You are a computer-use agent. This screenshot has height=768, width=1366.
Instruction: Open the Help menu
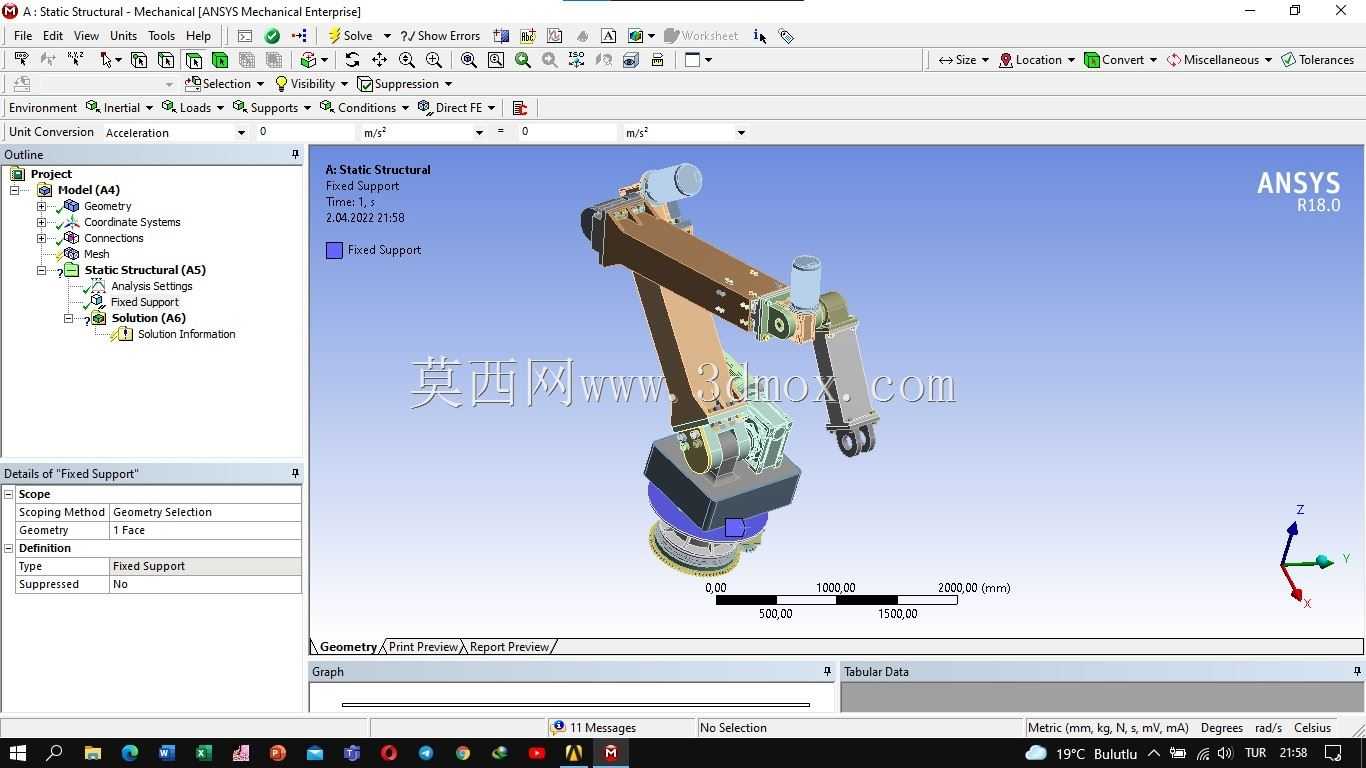coord(198,36)
